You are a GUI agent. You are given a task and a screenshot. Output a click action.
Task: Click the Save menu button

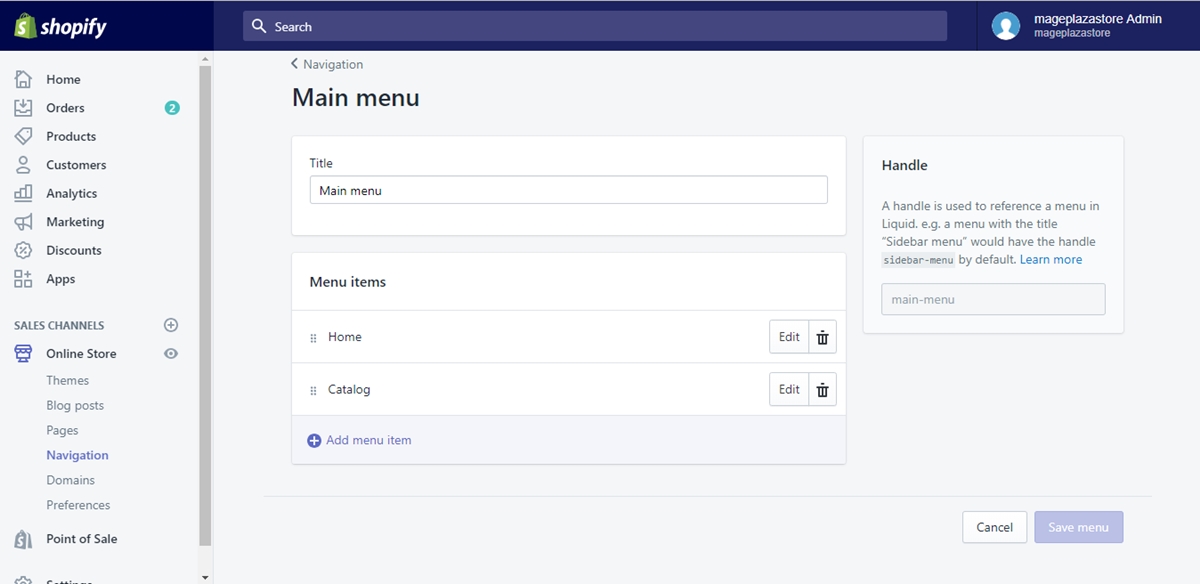pos(1079,527)
